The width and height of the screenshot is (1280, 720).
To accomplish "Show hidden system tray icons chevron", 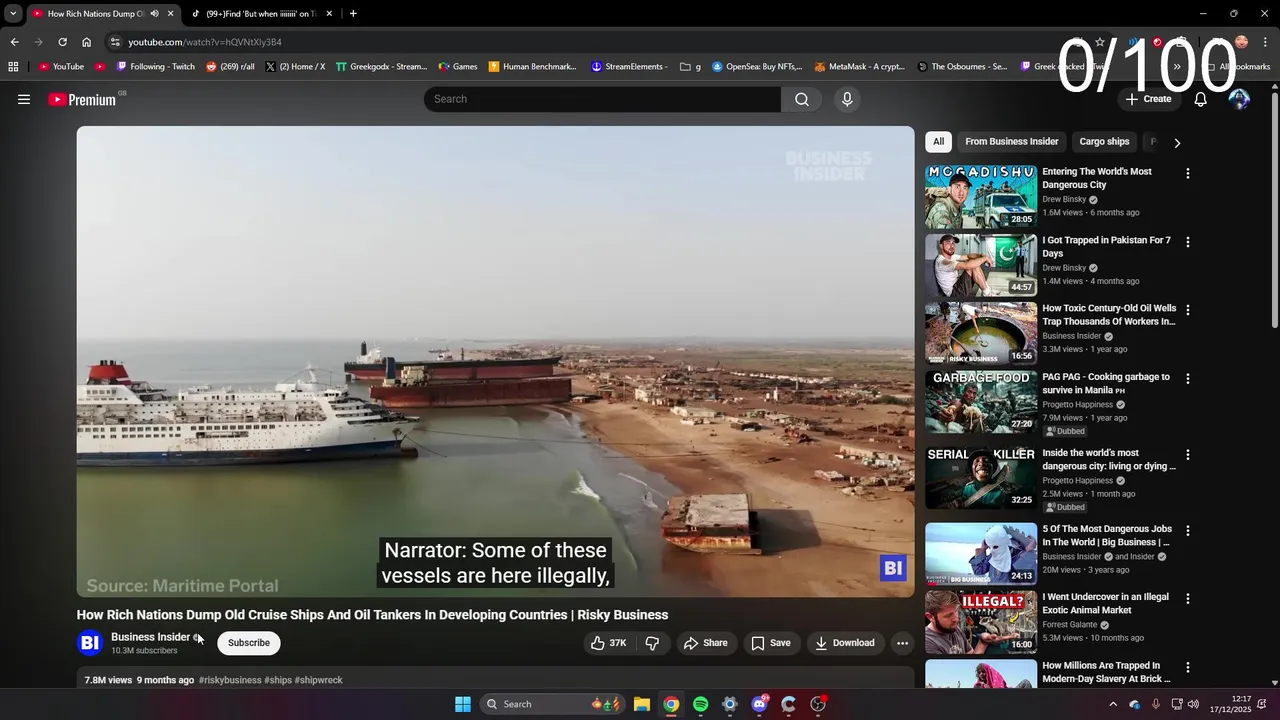I will click(1113, 704).
